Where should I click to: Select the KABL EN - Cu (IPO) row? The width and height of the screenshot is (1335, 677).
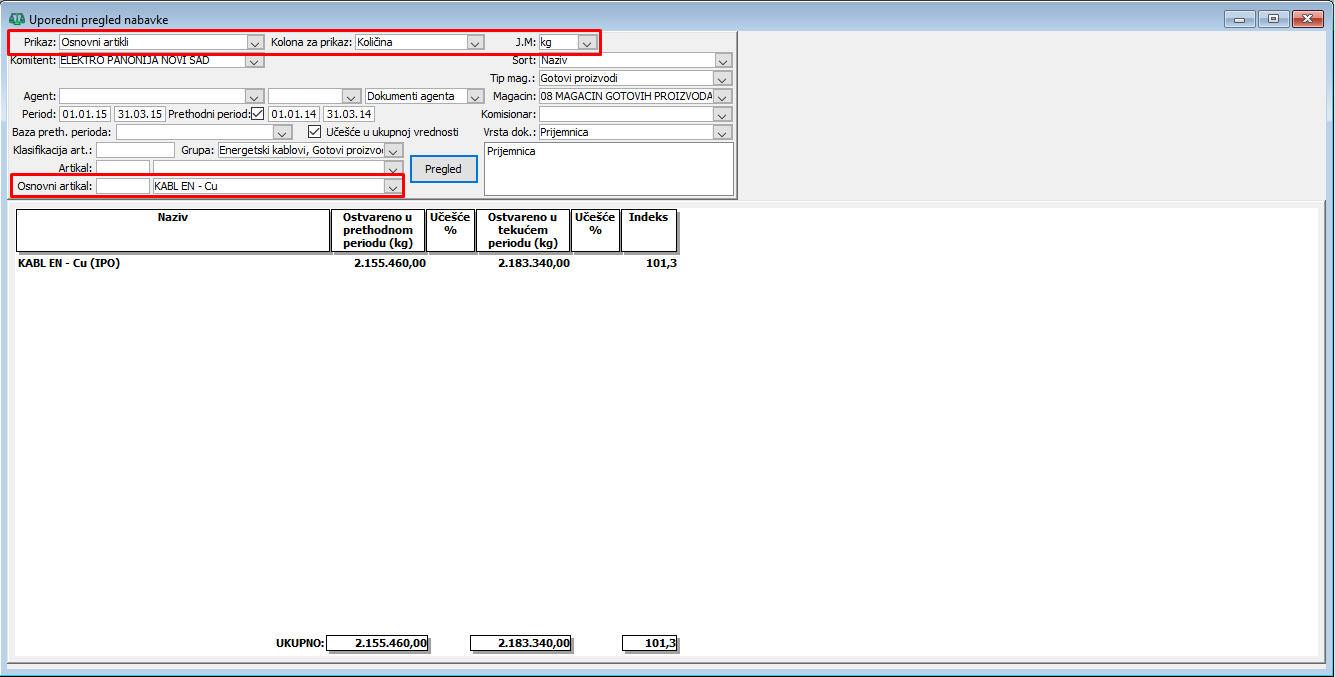(x=70, y=264)
